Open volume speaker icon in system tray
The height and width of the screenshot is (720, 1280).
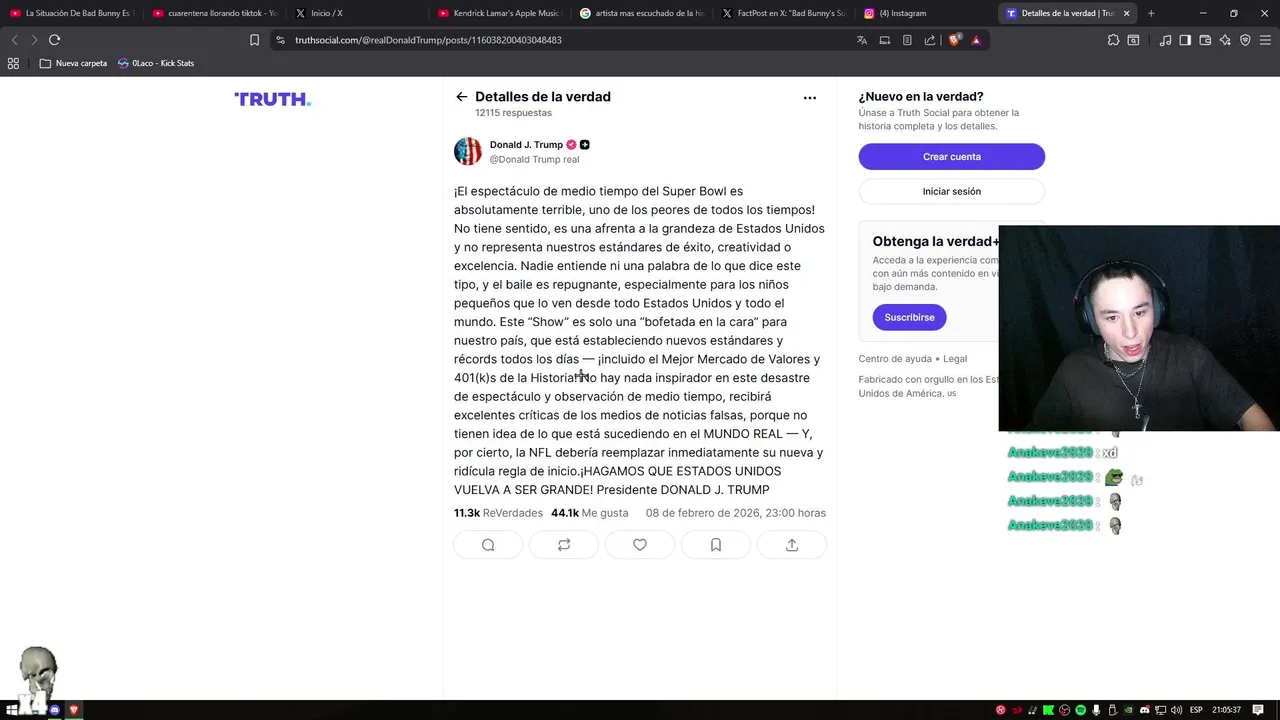(1176, 710)
